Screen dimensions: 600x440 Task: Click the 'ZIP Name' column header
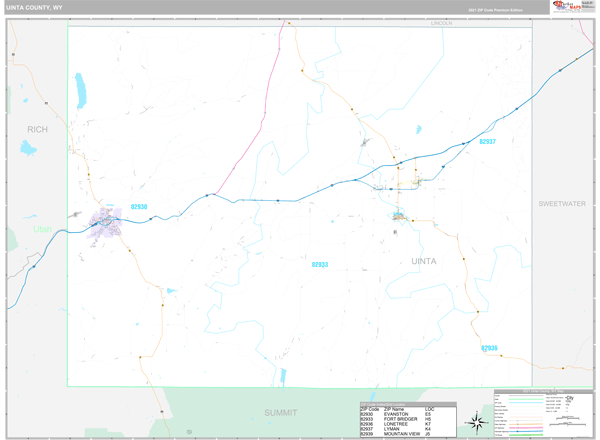click(x=394, y=409)
